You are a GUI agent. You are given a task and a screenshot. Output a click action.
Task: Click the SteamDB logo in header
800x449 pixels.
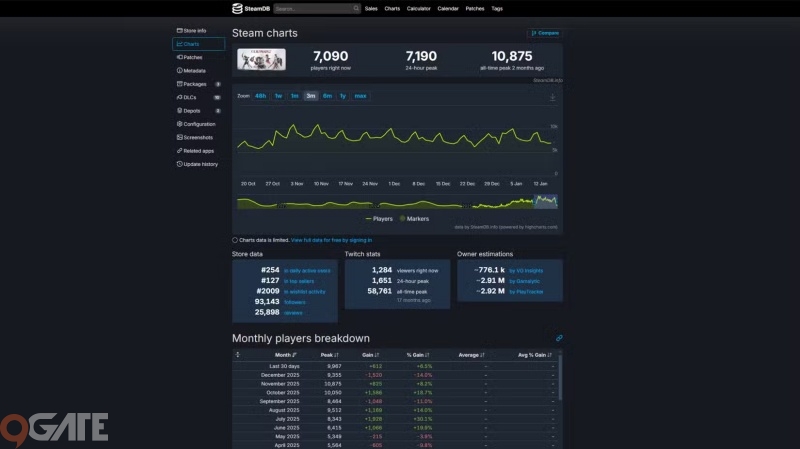[250, 8]
